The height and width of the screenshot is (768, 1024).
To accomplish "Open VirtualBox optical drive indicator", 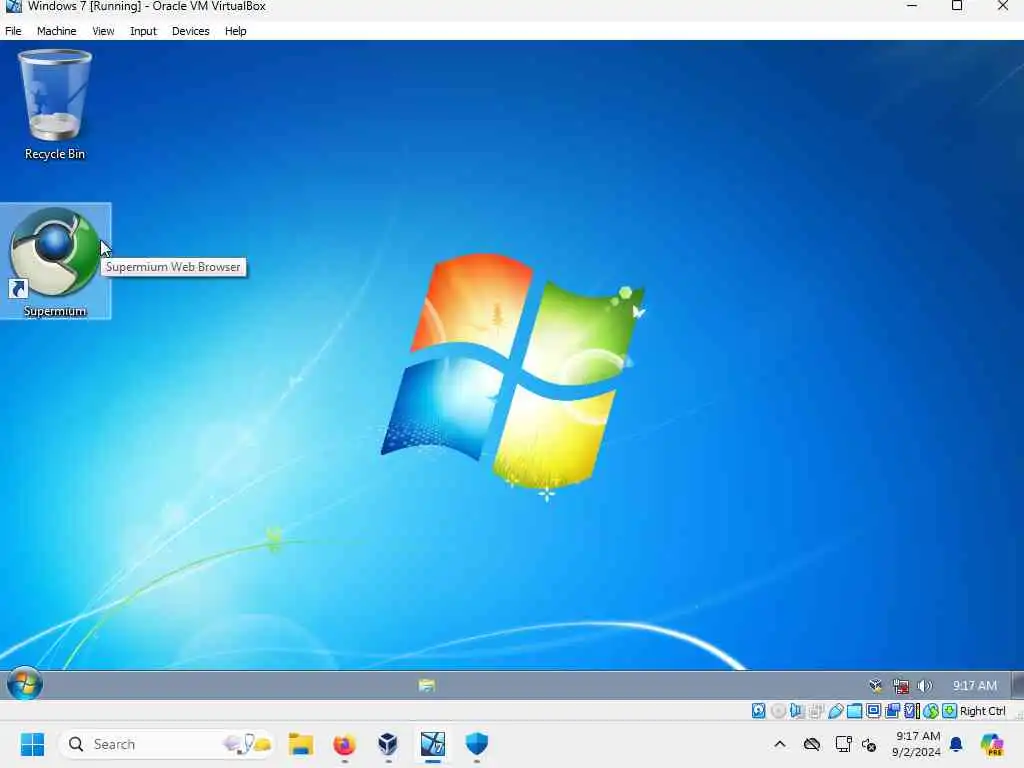I will 778,711.
